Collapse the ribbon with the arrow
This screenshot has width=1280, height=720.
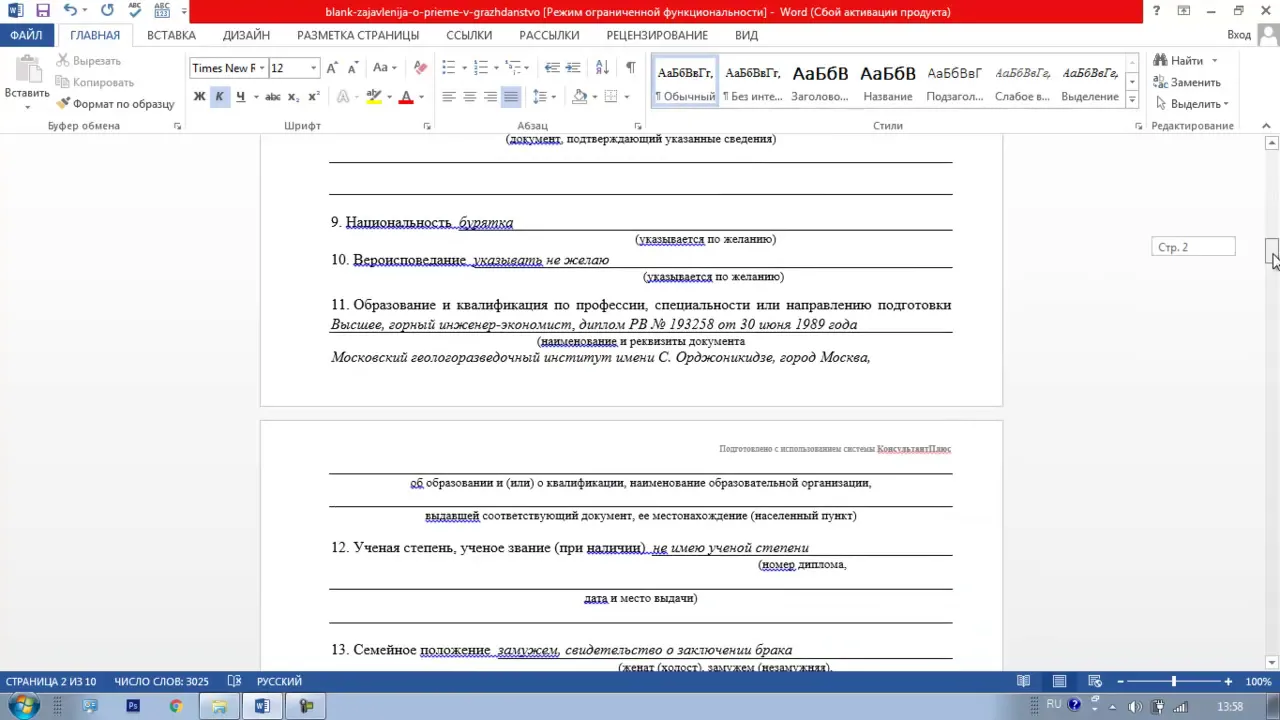pyautogui.click(x=1266, y=126)
